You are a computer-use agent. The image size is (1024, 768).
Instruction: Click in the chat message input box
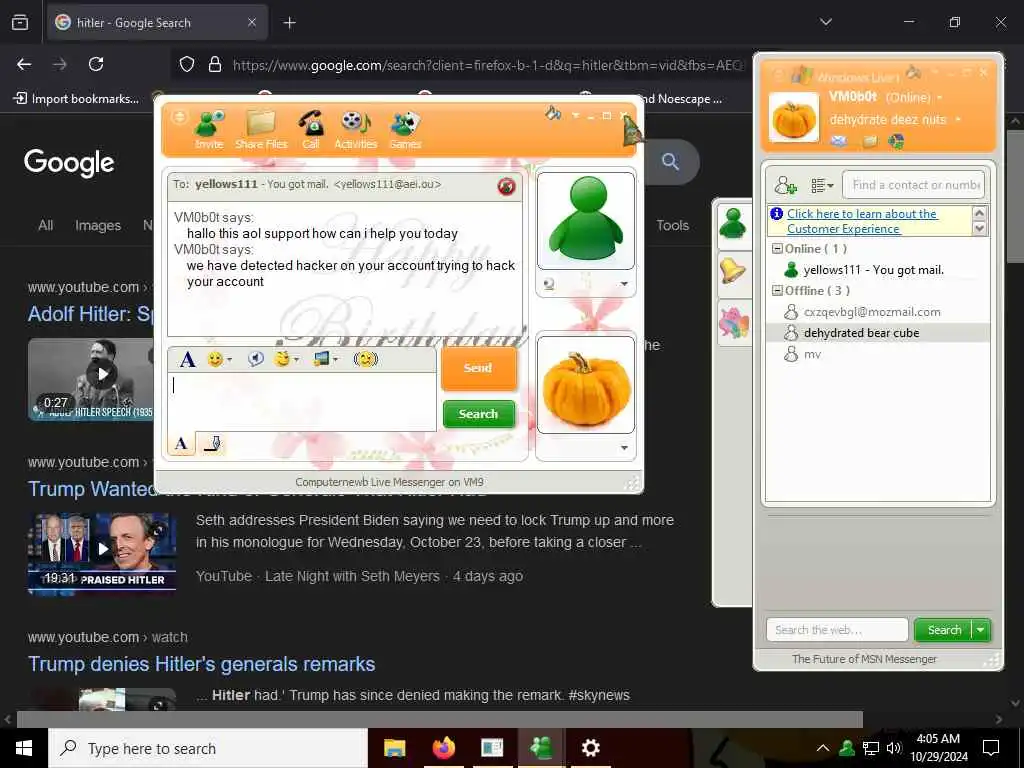click(x=302, y=402)
